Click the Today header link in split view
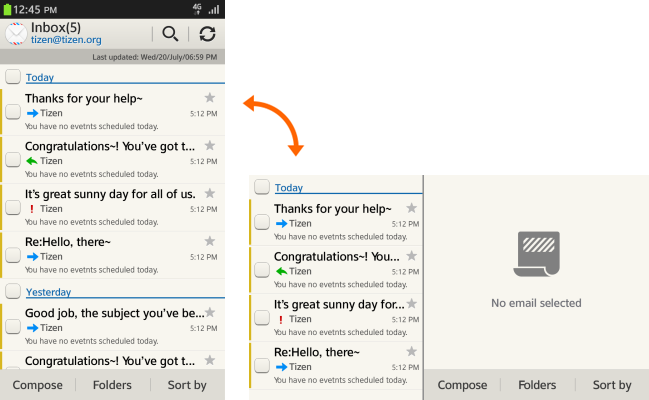 click(289, 187)
